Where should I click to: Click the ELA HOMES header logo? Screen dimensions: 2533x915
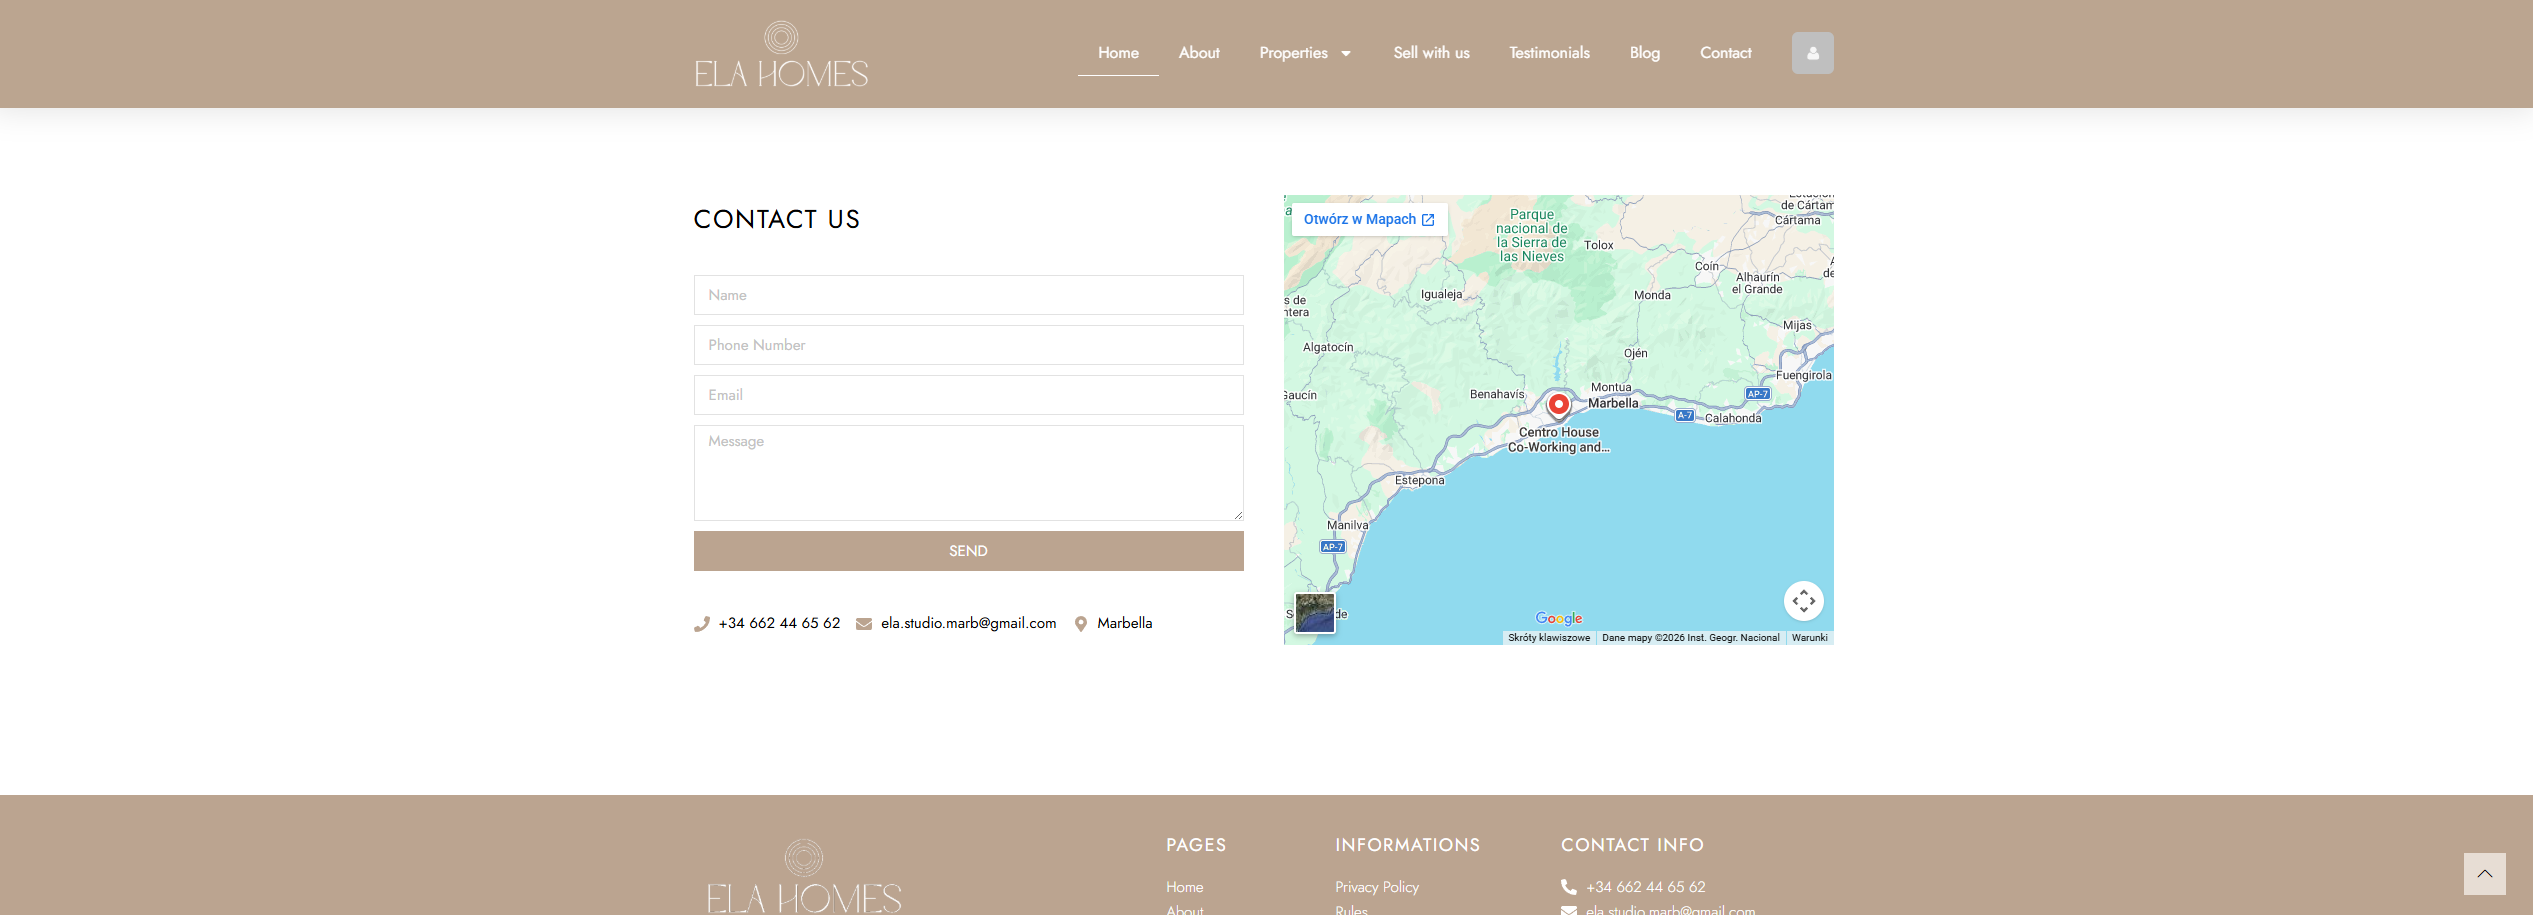[x=781, y=55]
